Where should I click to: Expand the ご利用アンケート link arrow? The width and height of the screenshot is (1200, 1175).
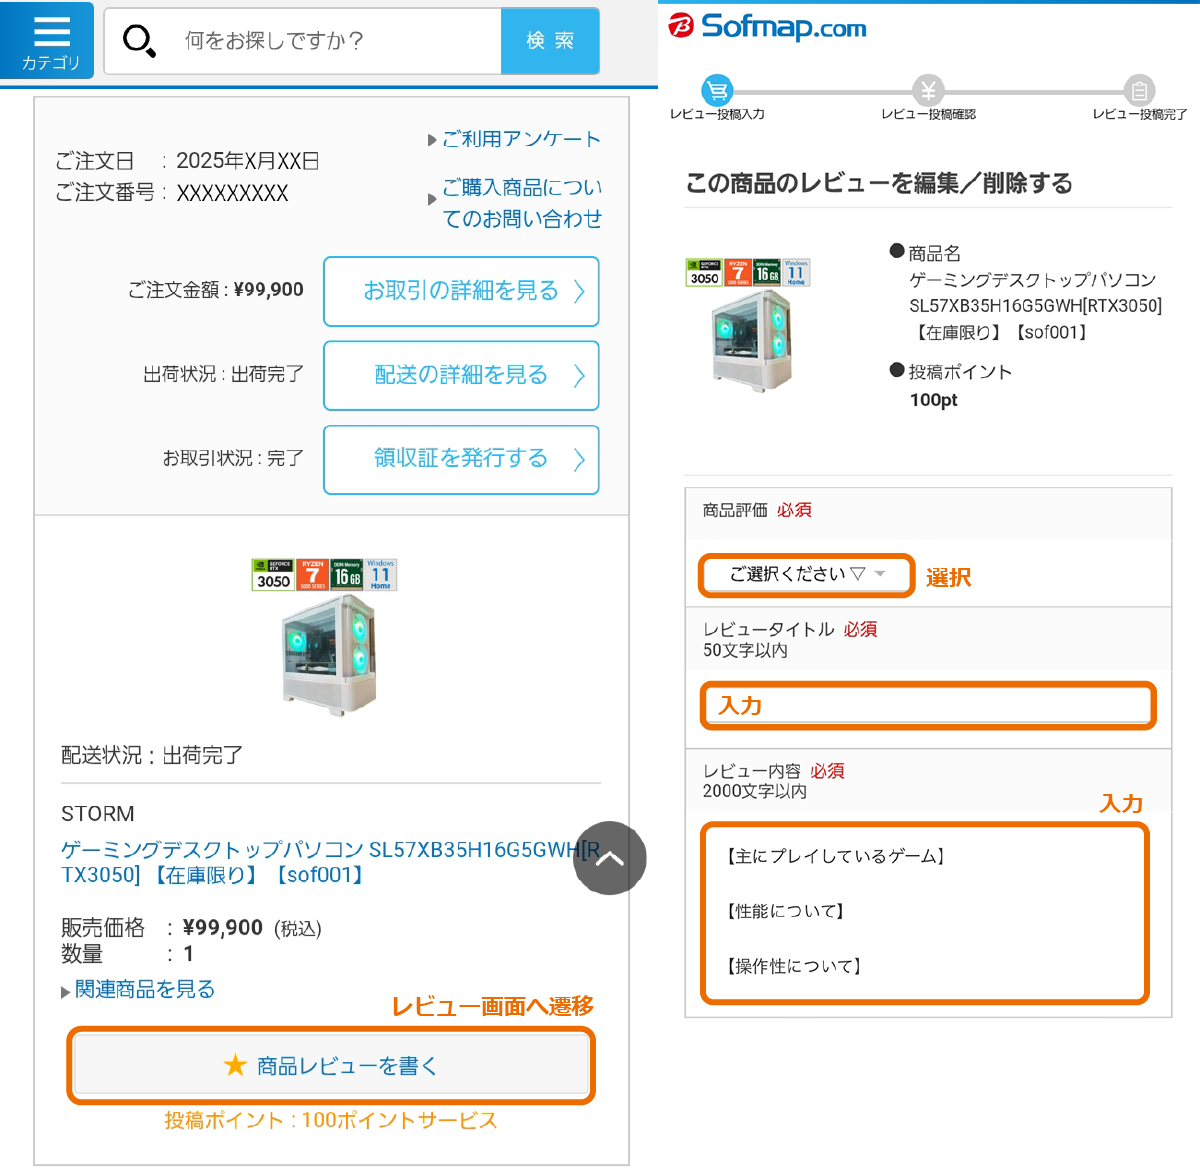[432, 140]
